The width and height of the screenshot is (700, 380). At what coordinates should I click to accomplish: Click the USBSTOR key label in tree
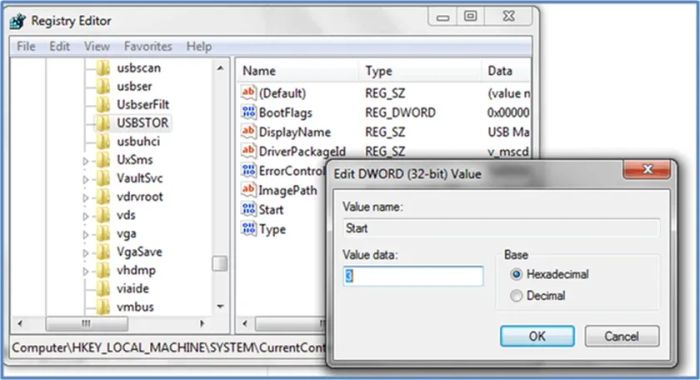tap(142, 123)
